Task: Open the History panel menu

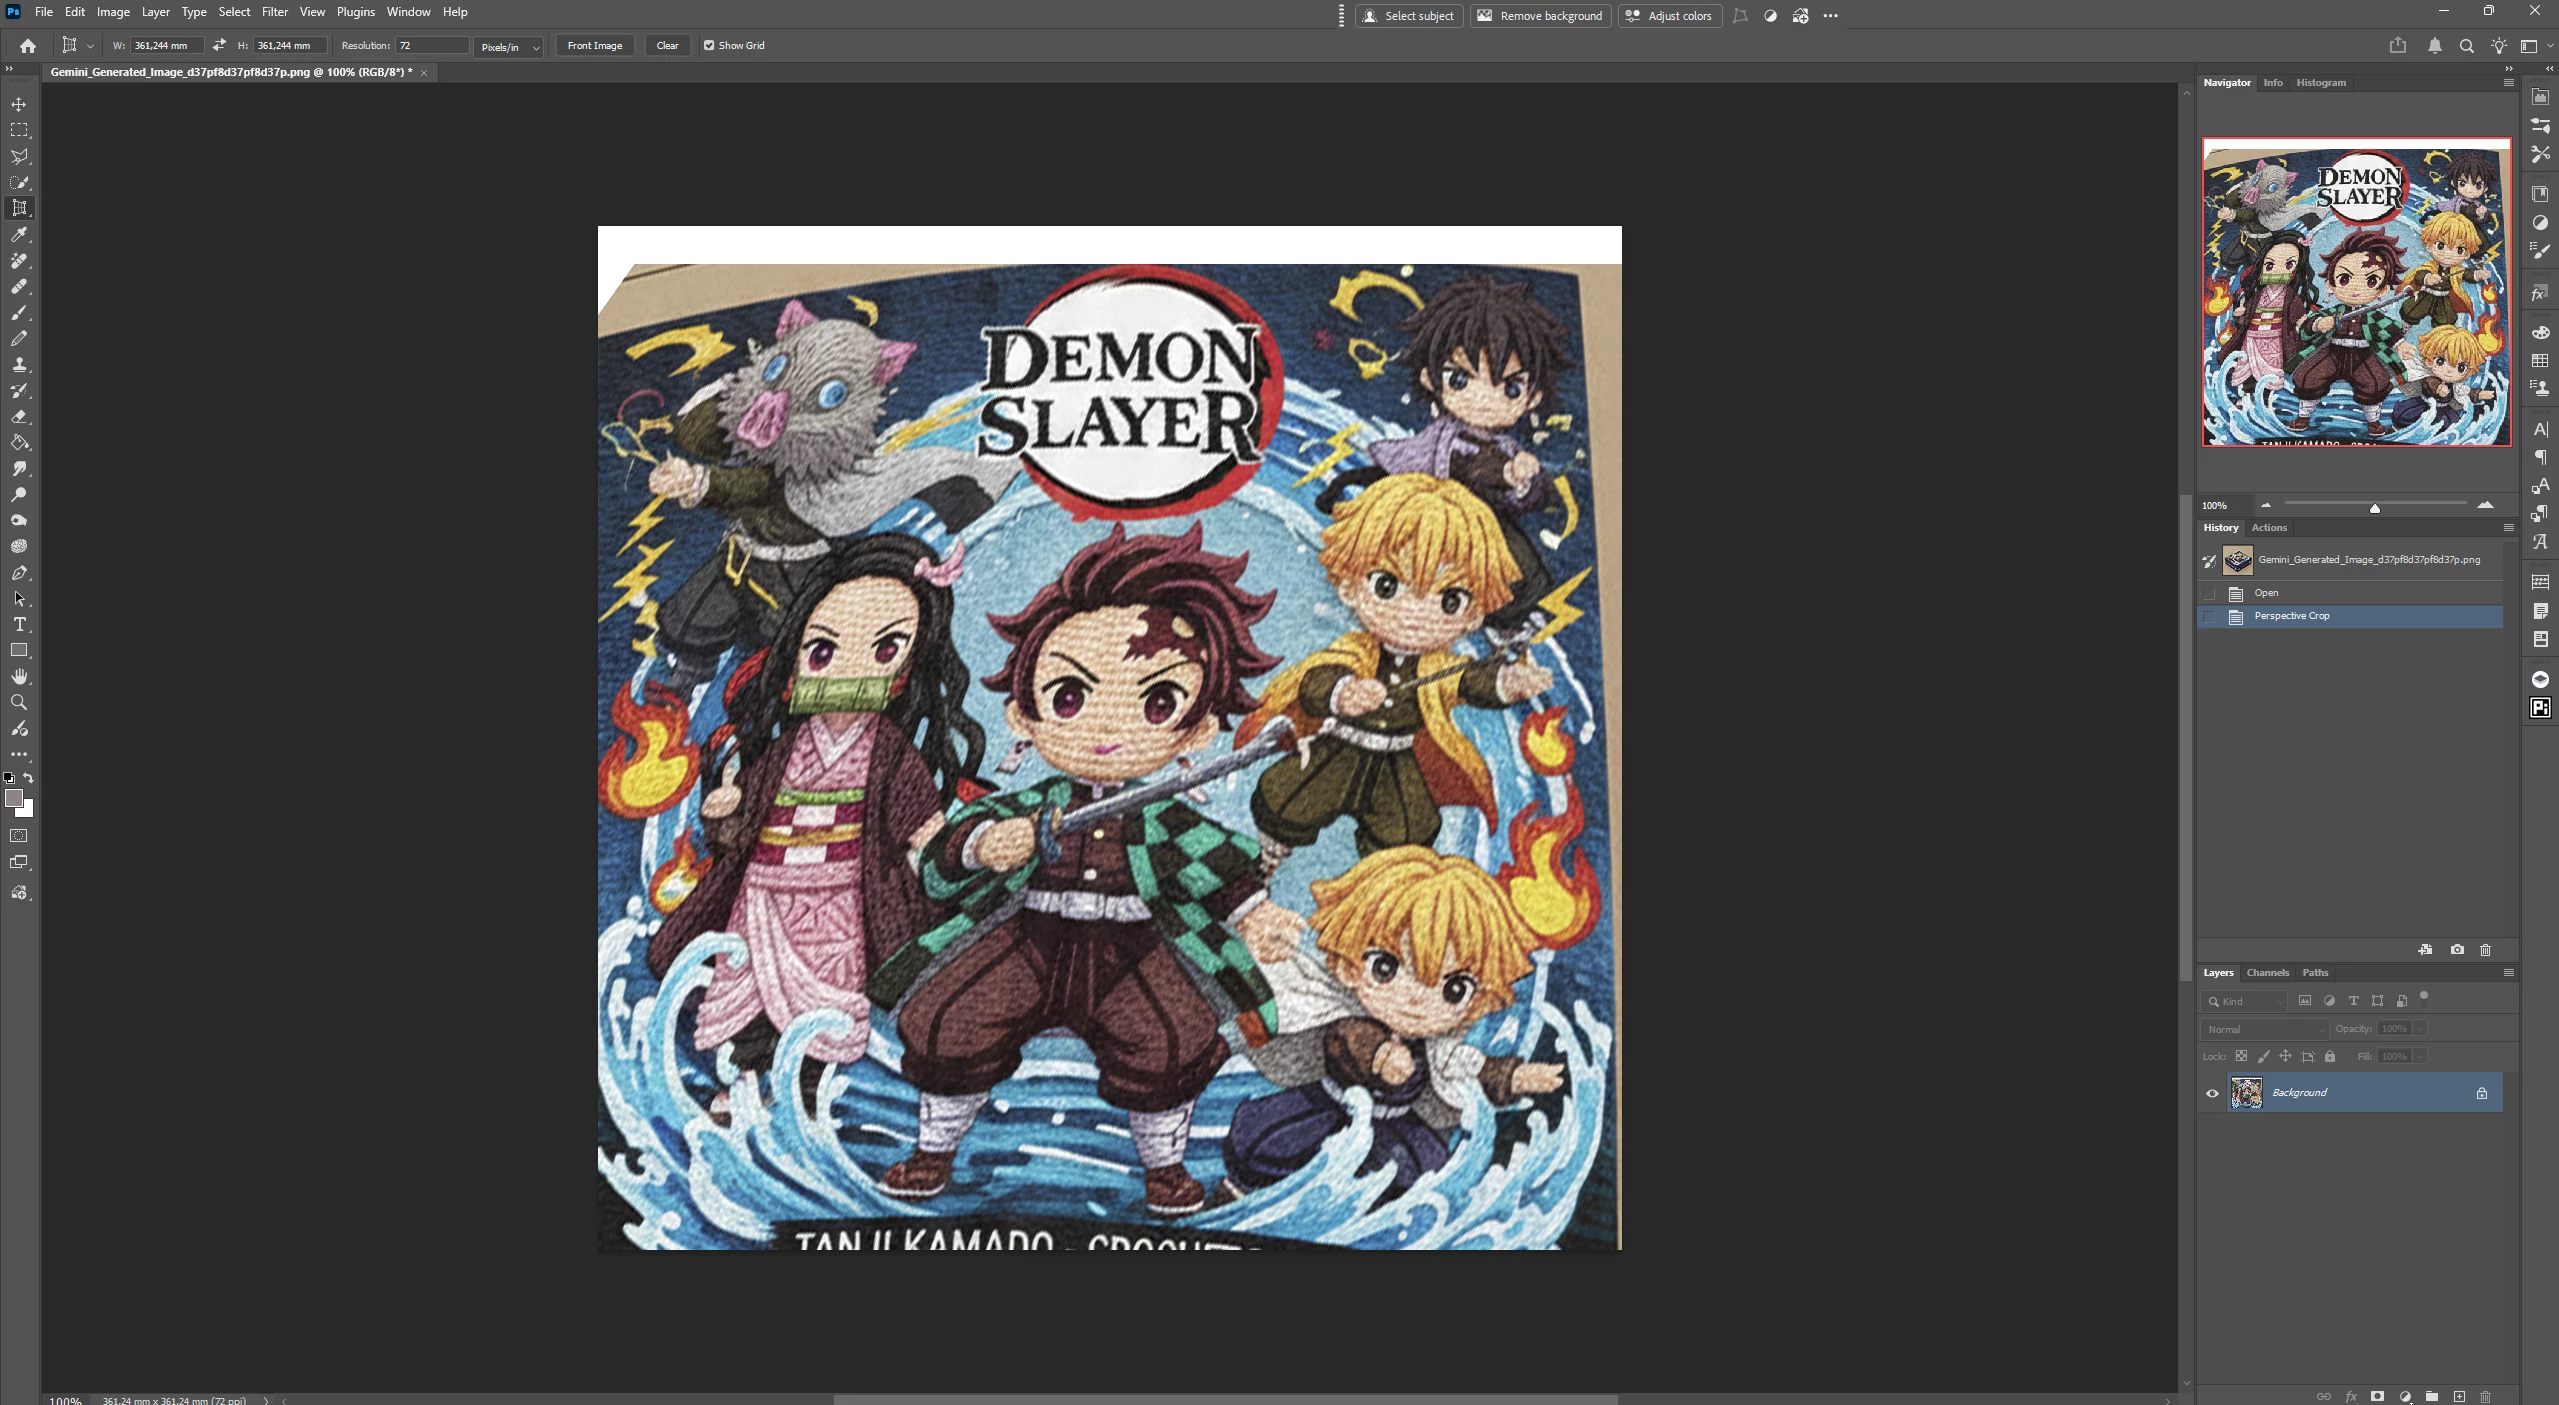Action: 2509,528
